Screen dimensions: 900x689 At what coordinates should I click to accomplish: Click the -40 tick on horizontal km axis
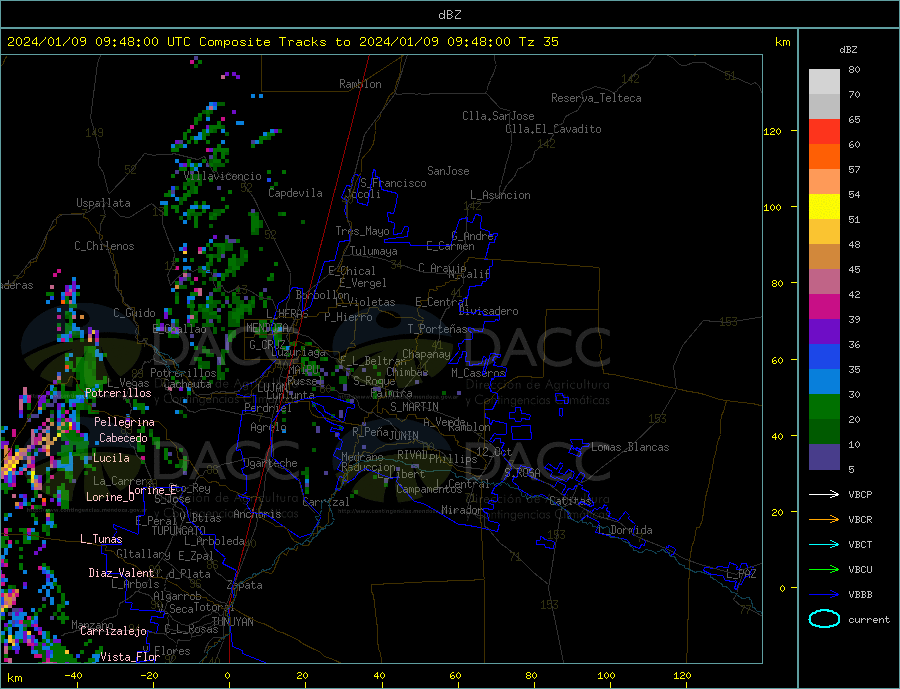(73, 676)
